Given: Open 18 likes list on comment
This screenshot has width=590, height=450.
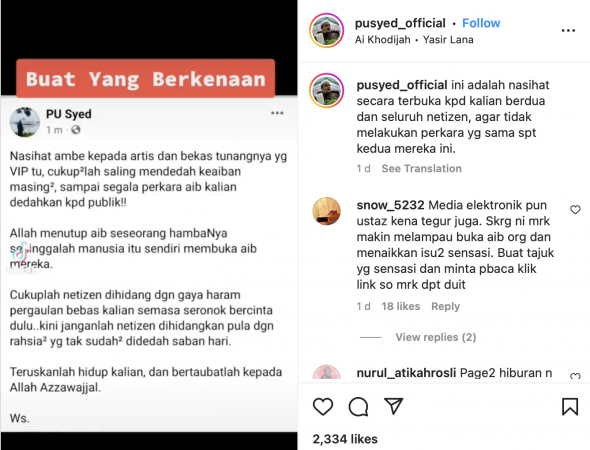Looking at the screenshot, I should 401,306.
